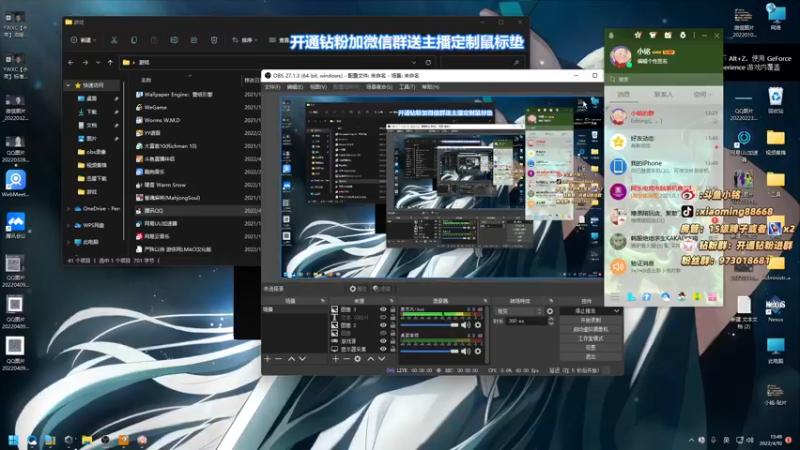This screenshot has height=450, width=800.
Task: Open 桌面音频 audio settings gear
Action: point(478,351)
